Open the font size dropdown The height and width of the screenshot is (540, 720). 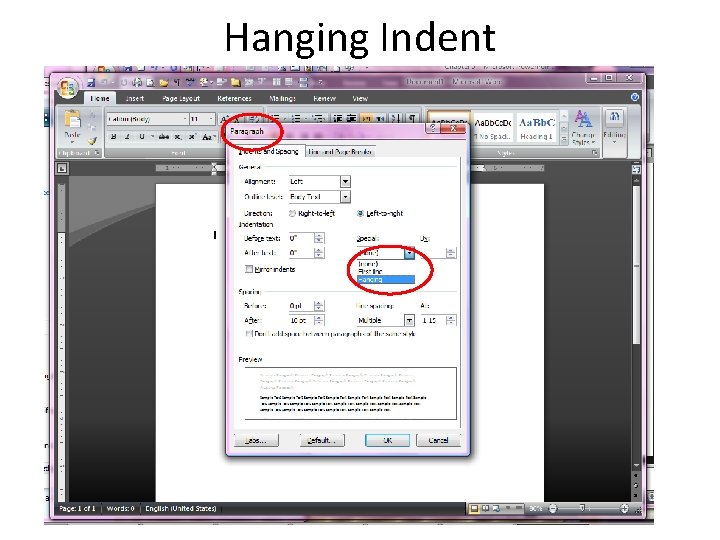click(x=211, y=119)
